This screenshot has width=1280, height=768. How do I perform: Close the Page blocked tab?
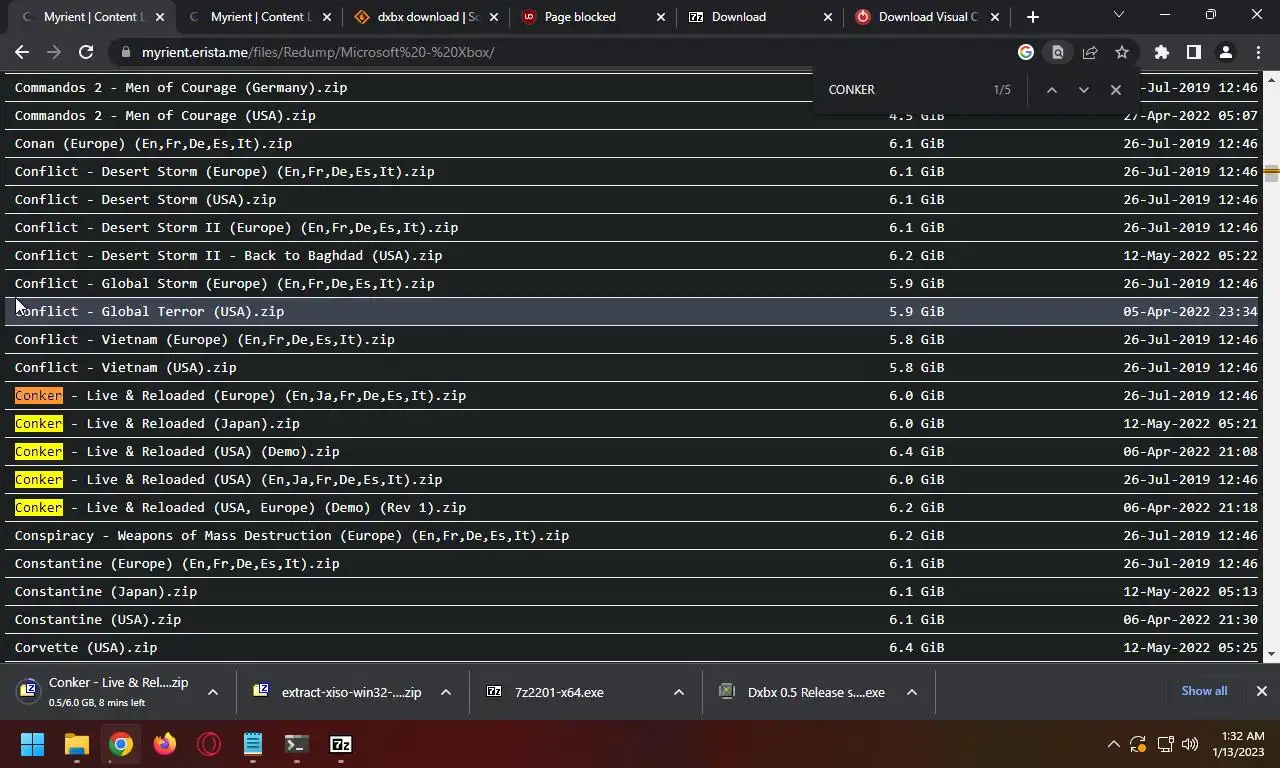(660, 17)
